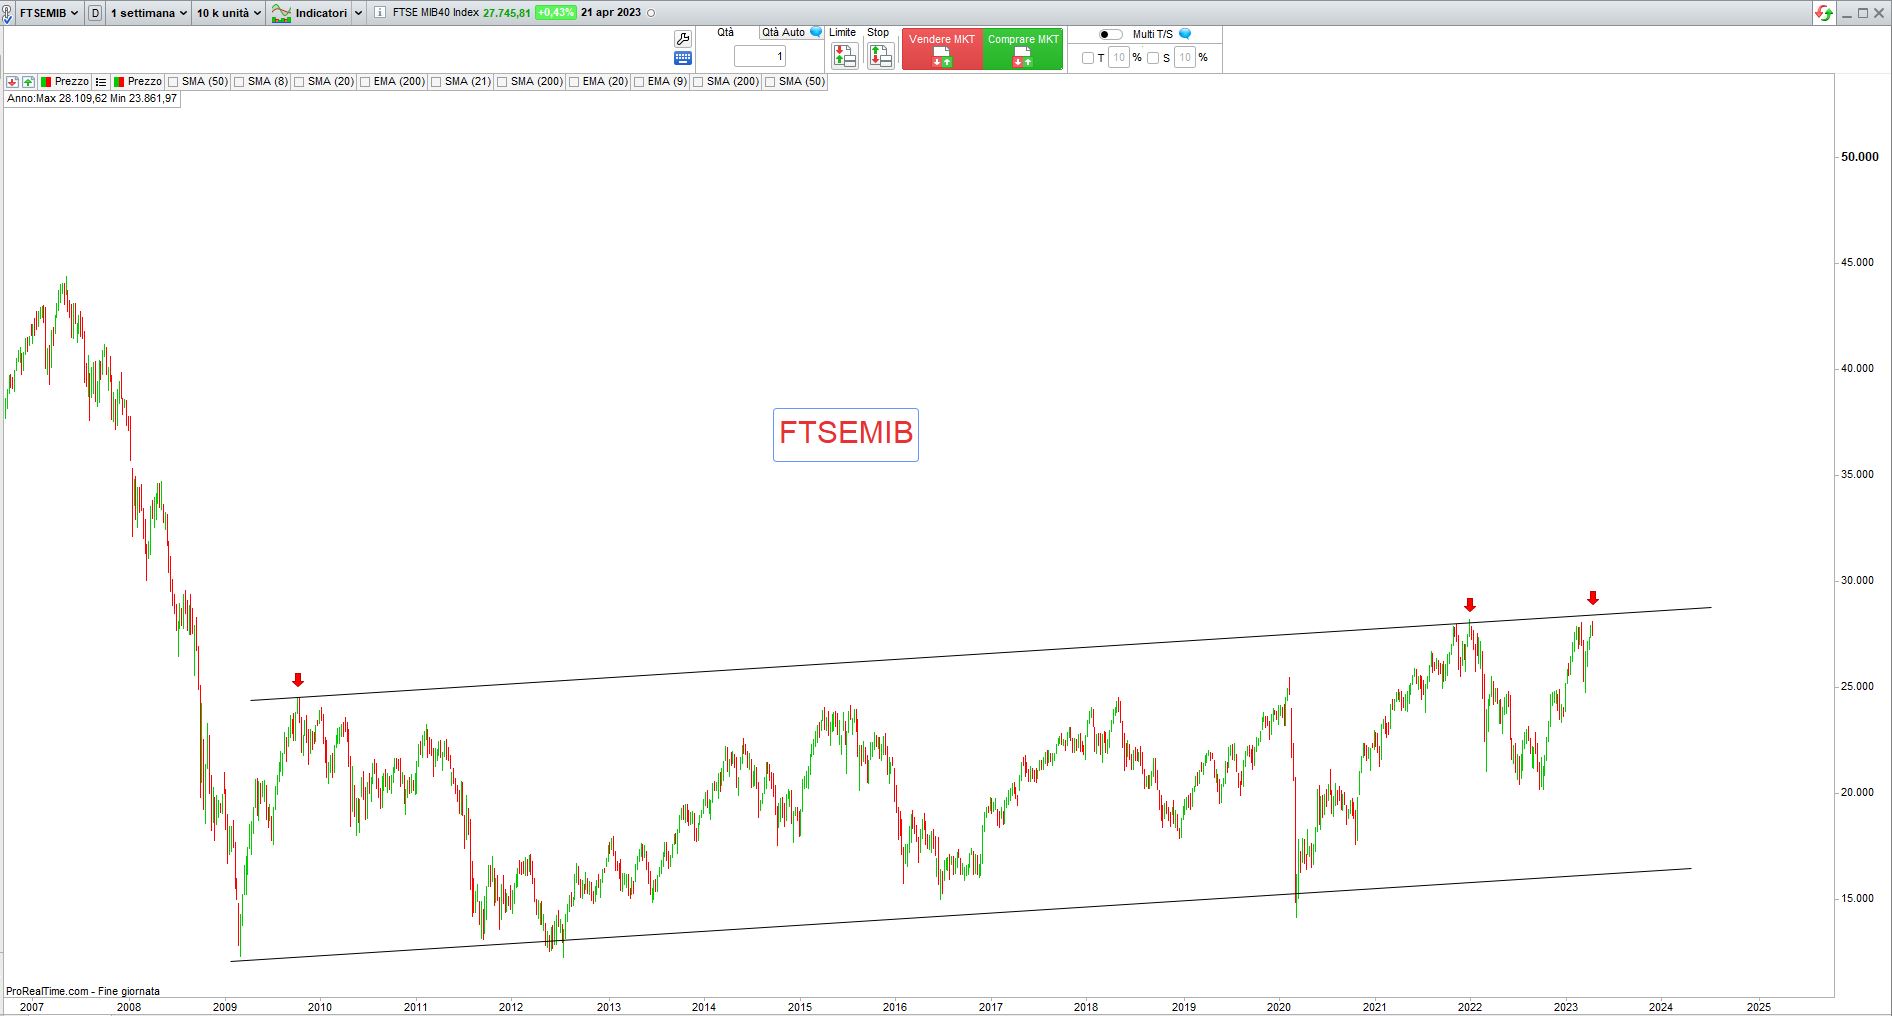Enable the EMA (9) checkbox

point(639,82)
